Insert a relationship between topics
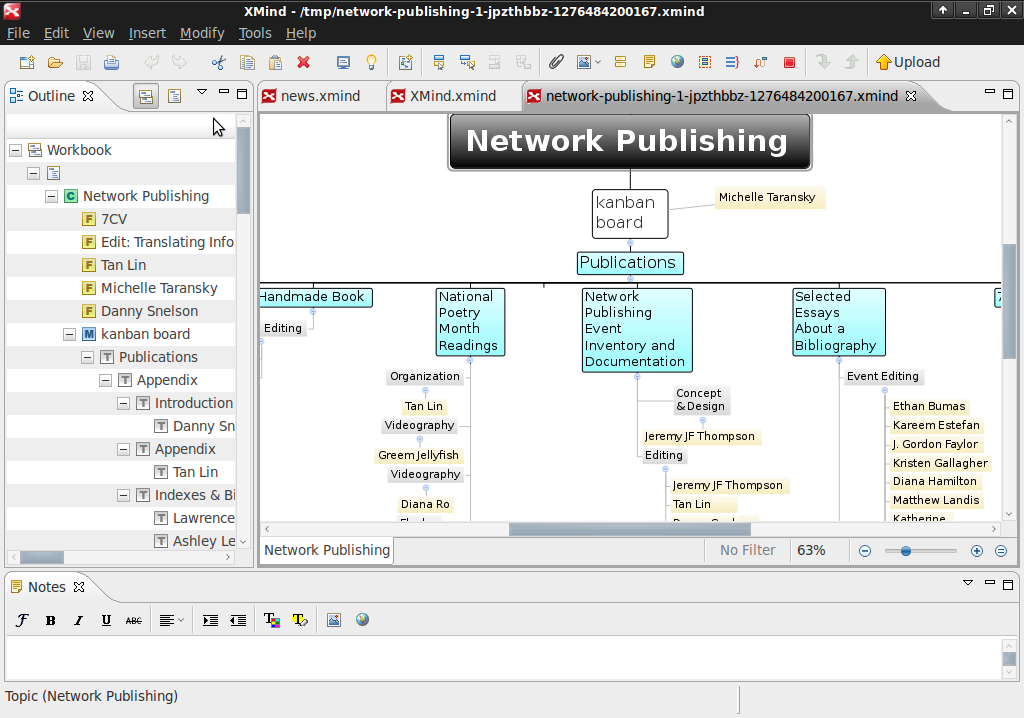This screenshot has height=718, width=1024. click(760, 62)
